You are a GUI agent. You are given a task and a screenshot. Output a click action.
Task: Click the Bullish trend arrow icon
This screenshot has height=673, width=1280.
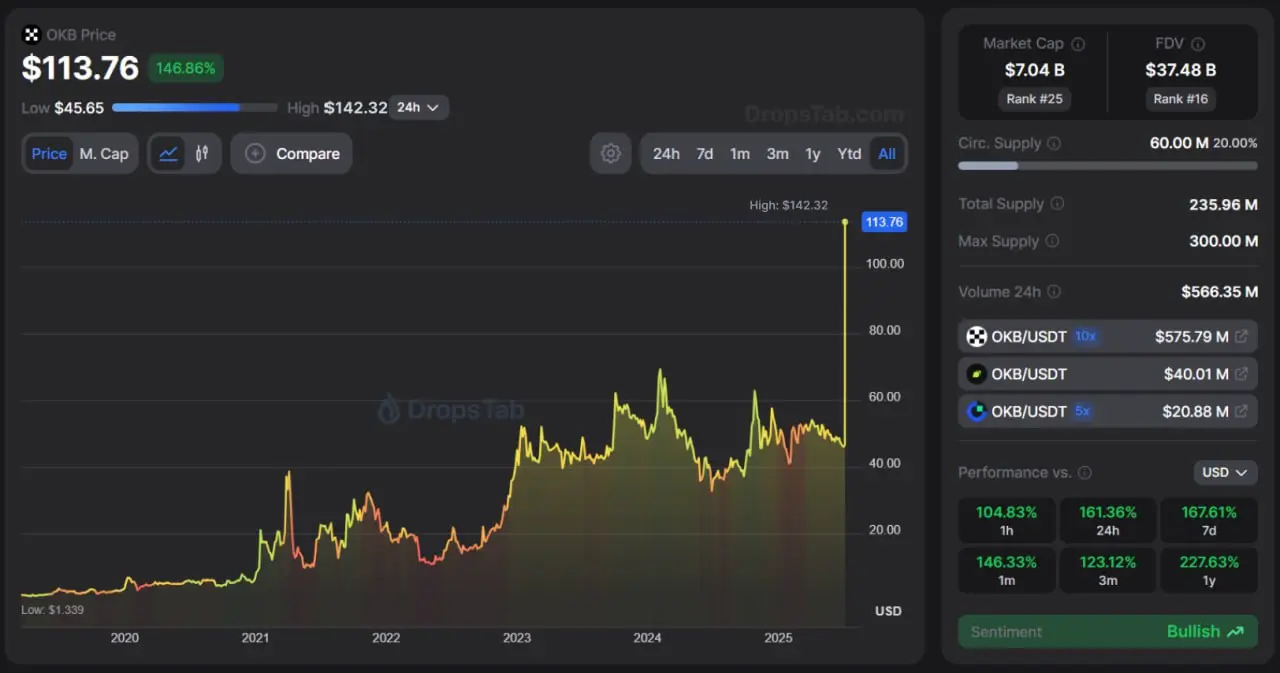1236,632
